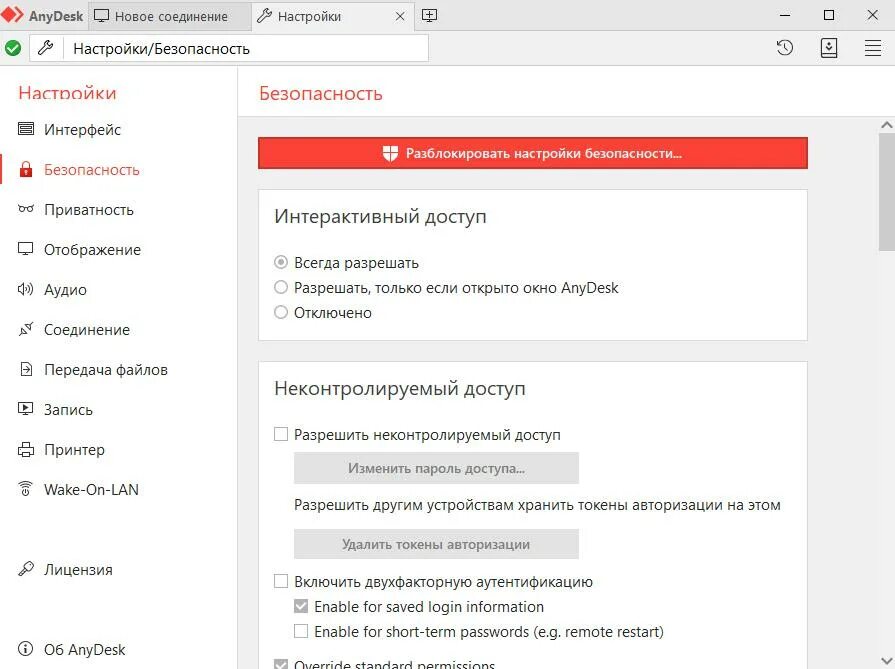The image size is (895, 669).
Task: Toggle Enable for short-term passwords checkbox
Action: click(x=301, y=631)
